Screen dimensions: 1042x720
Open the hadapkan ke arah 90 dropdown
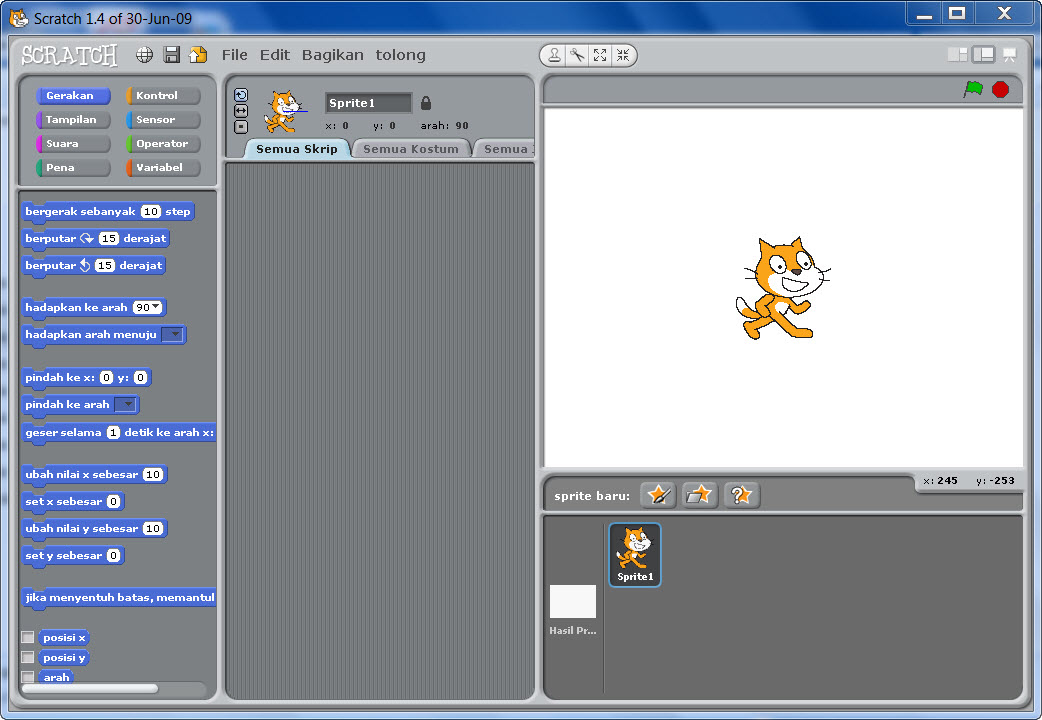[156, 307]
